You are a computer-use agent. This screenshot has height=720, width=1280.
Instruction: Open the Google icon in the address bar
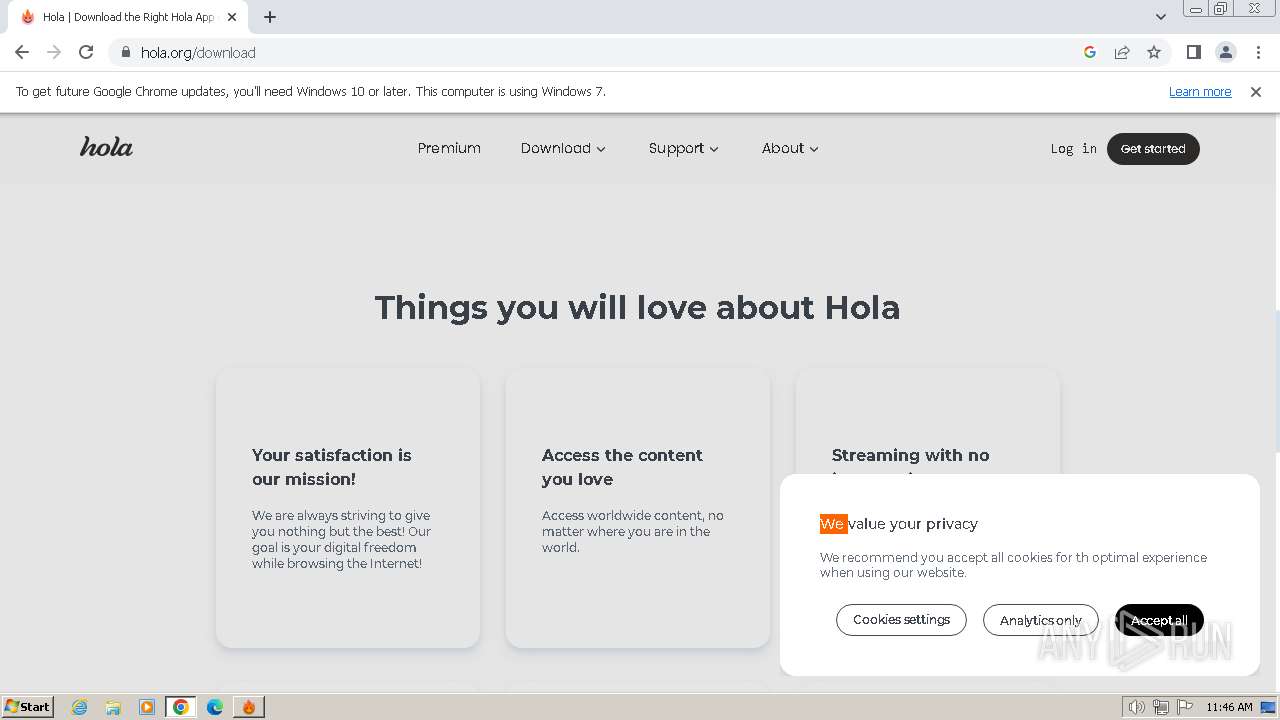(x=1090, y=52)
